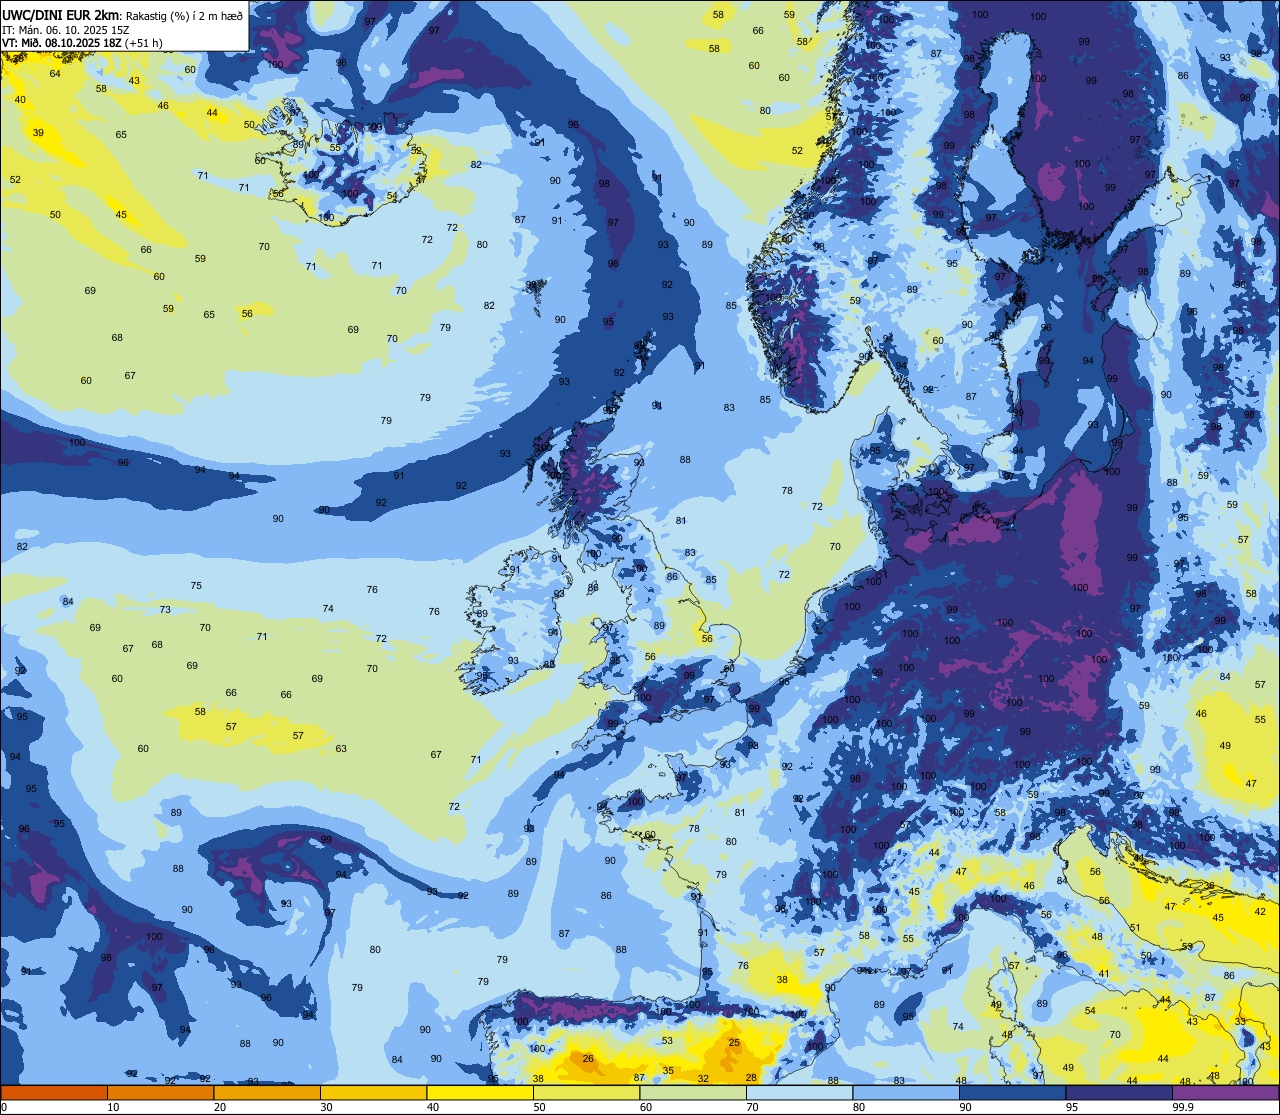
Task: Click the humidity value 51 east of Italy
Action: [1135, 927]
